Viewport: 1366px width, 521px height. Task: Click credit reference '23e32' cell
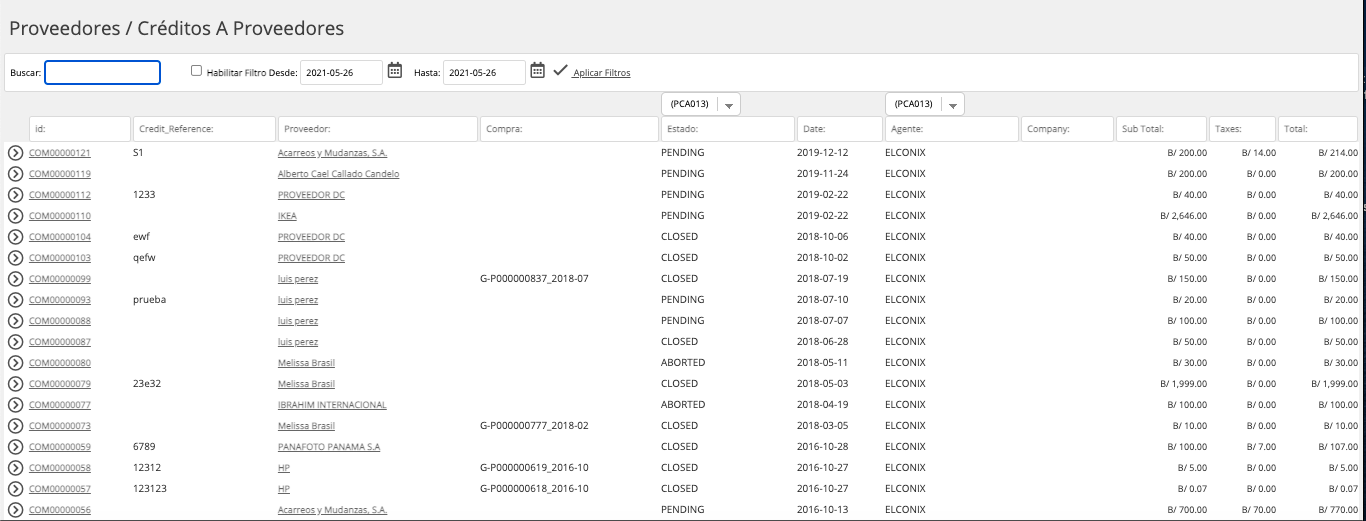[x=147, y=384]
